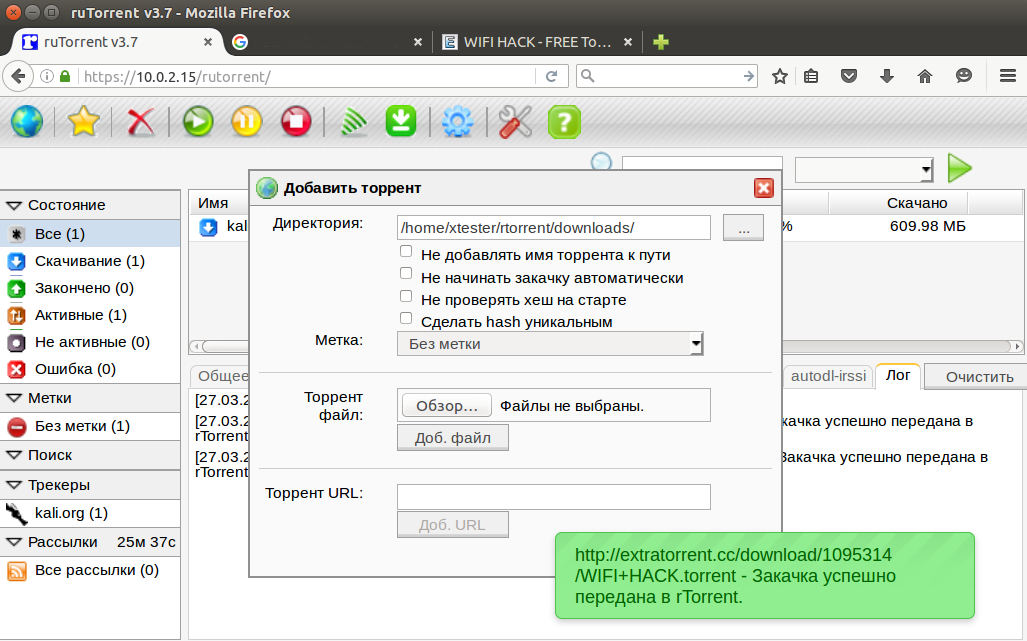1027x641 pixels.
Task: Filter by Активные (1) torrents
Action: coord(90,315)
